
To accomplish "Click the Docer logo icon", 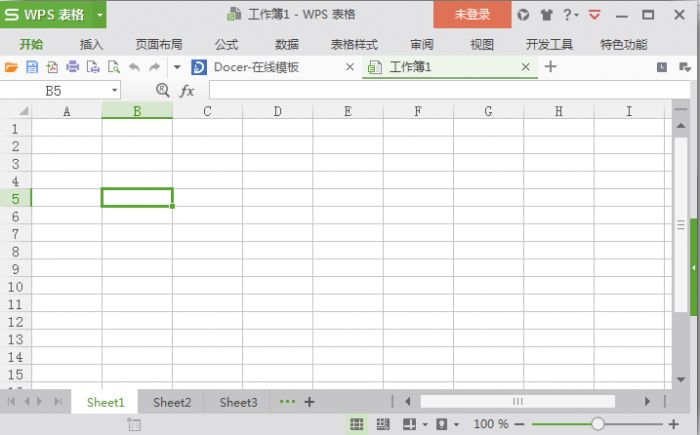I will 199,67.
